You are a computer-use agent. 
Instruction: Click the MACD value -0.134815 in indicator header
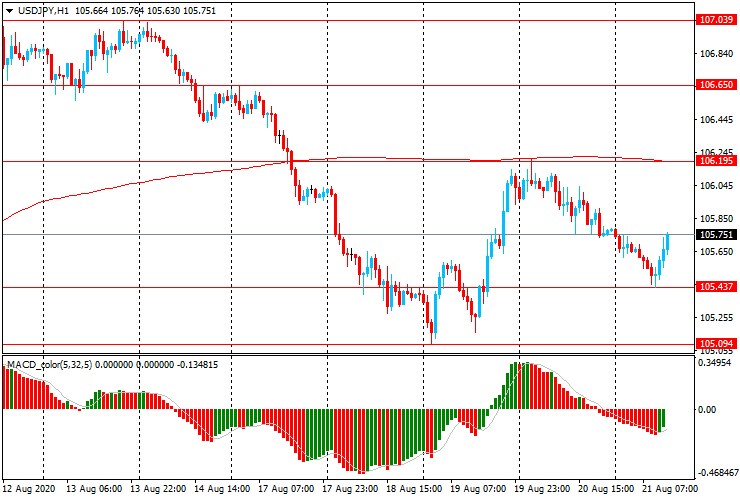click(x=197, y=364)
